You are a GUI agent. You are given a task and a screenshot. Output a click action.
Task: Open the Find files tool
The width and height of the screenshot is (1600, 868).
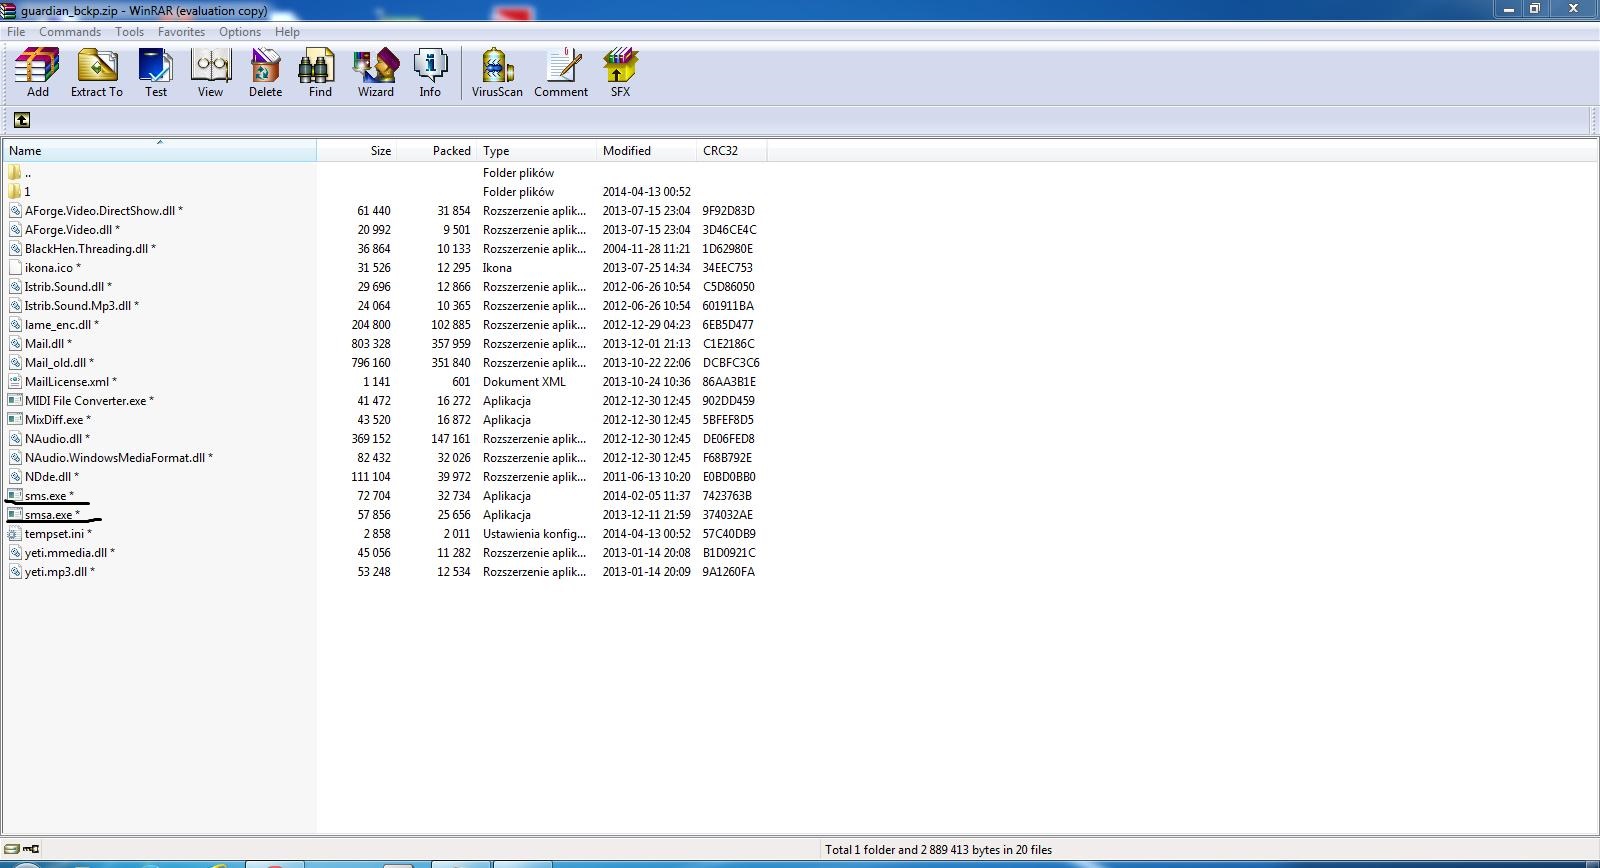coord(320,73)
